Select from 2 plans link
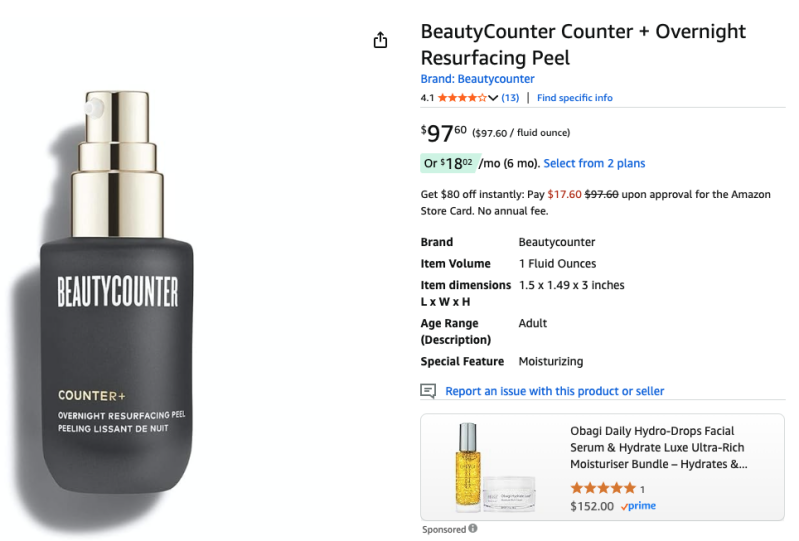The height and width of the screenshot is (541, 799). [x=594, y=164]
